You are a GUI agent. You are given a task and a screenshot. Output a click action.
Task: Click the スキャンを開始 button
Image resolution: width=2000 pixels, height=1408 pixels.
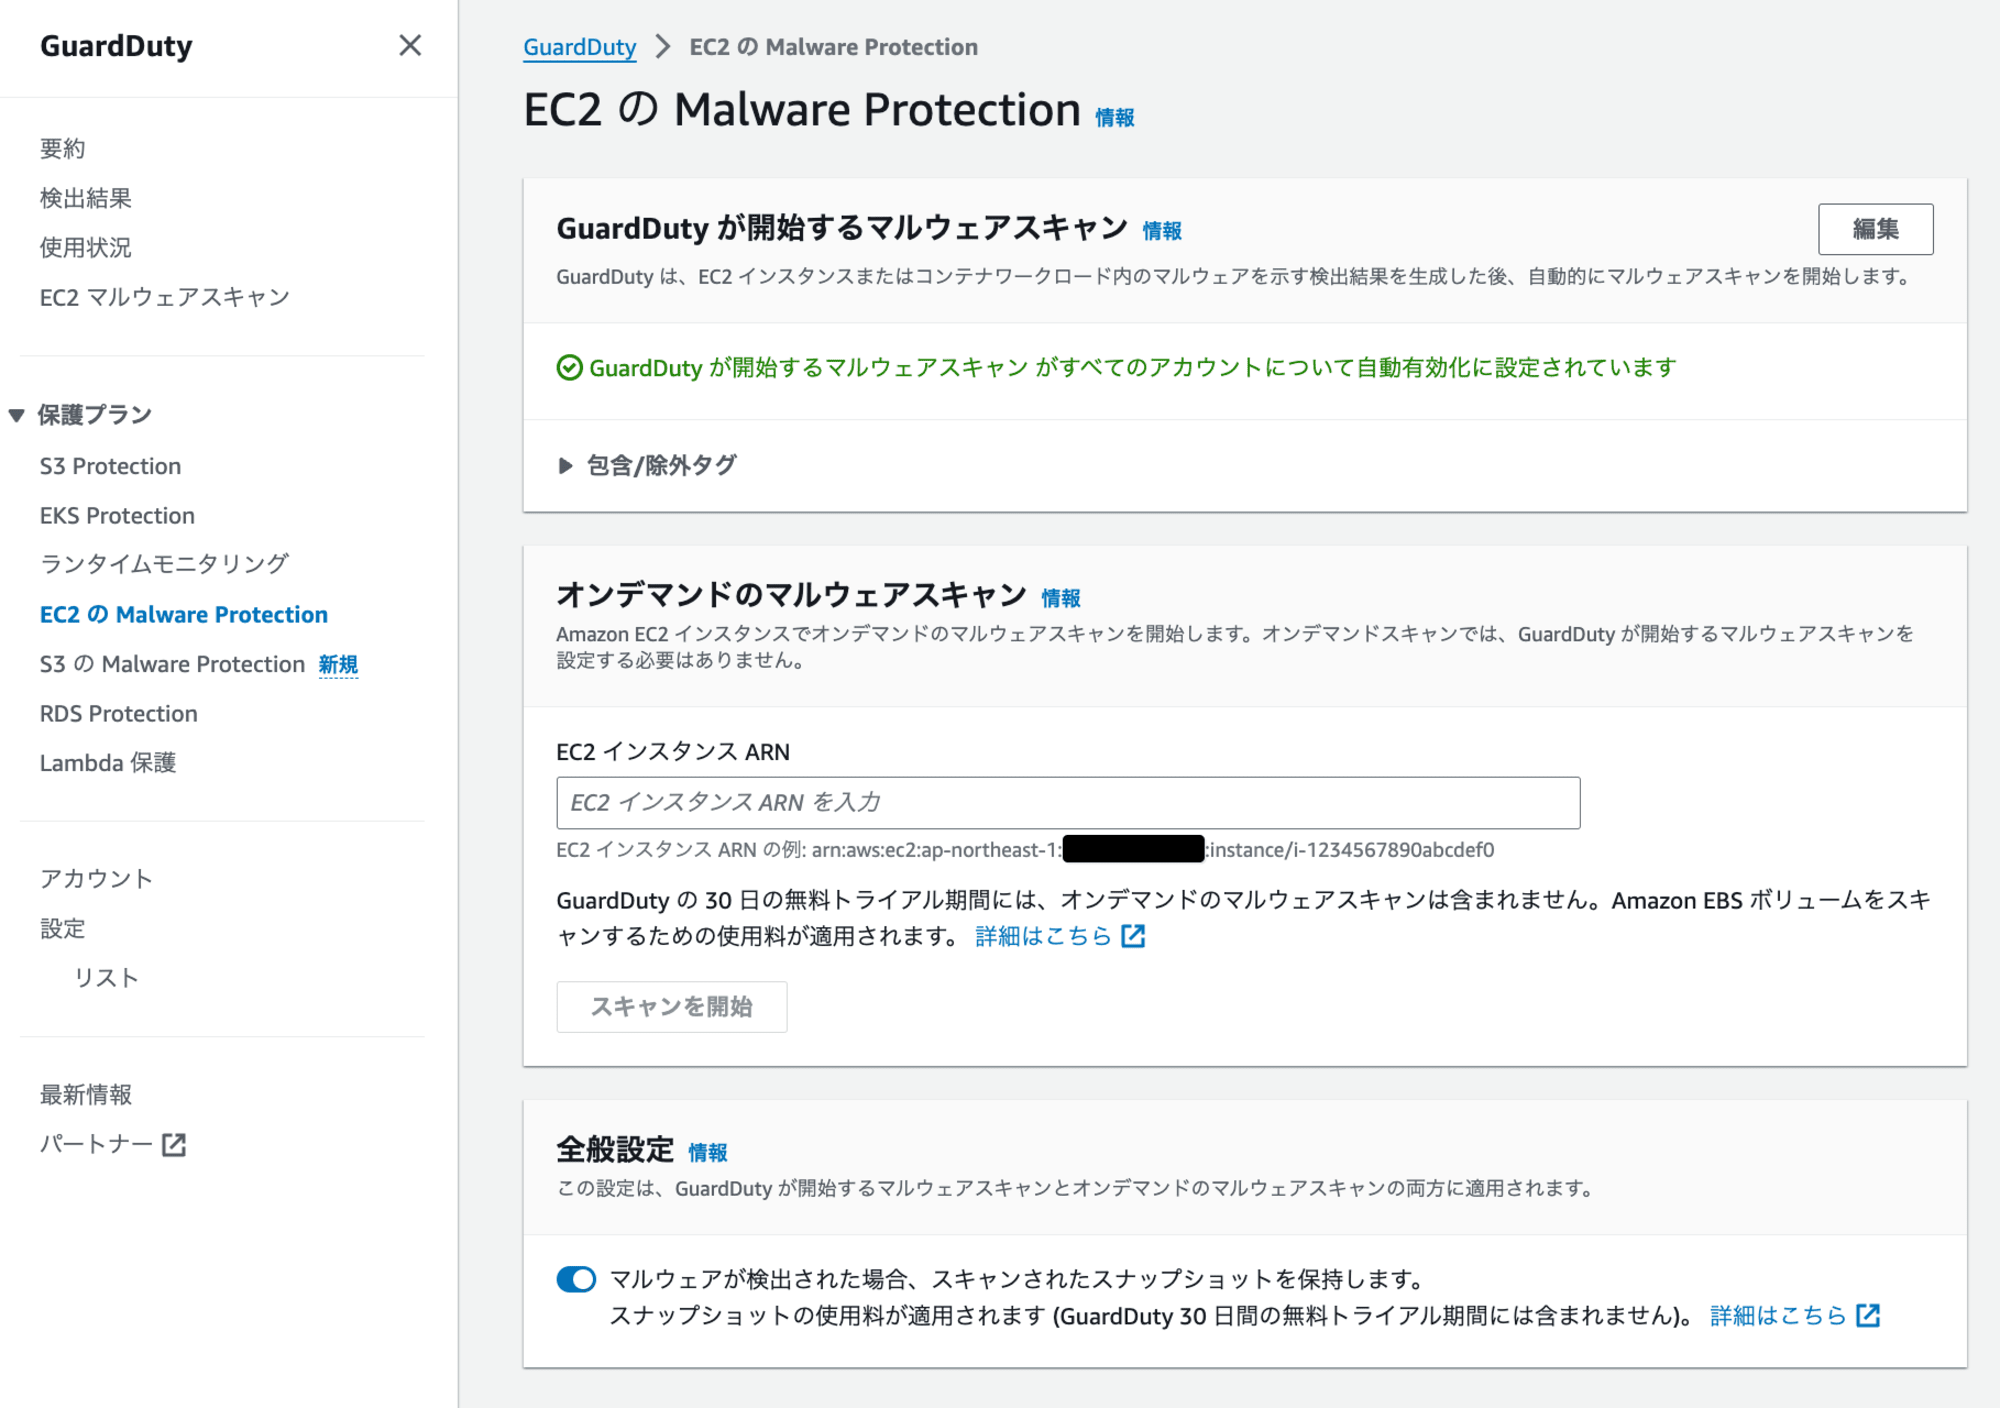click(x=672, y=1006)
